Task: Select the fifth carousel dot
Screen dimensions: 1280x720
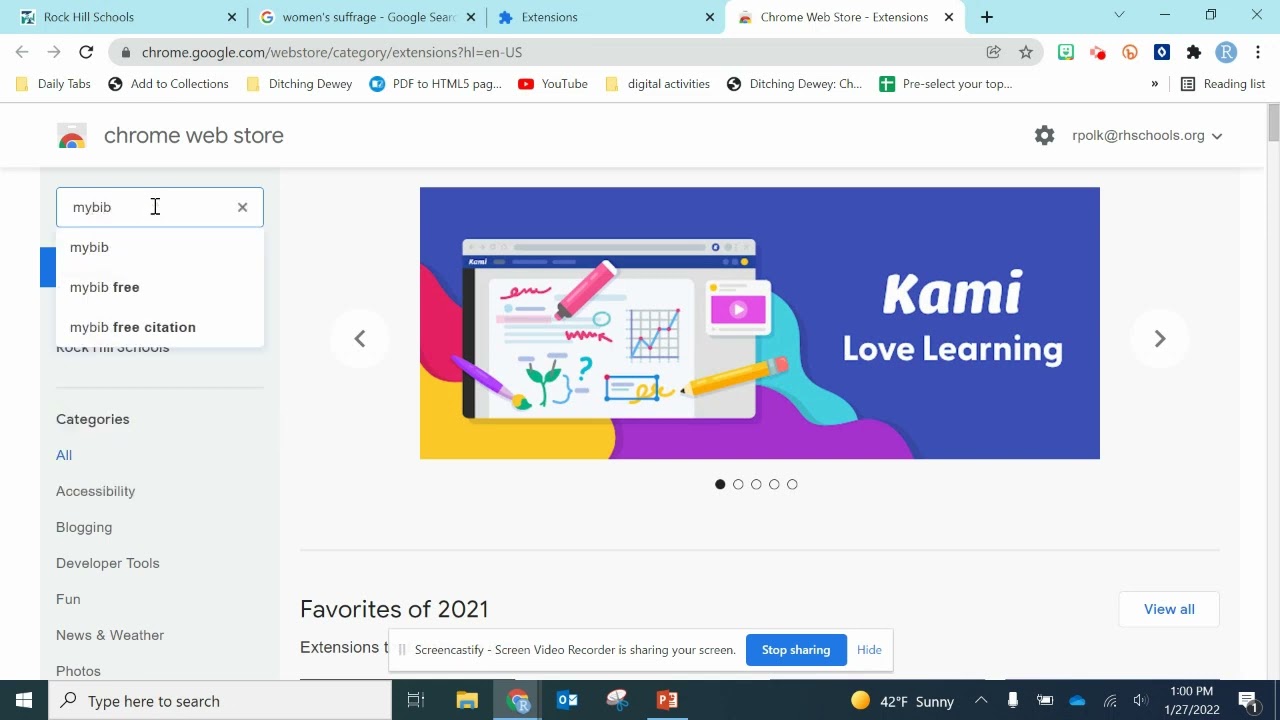Action: (x=792, y=484)
